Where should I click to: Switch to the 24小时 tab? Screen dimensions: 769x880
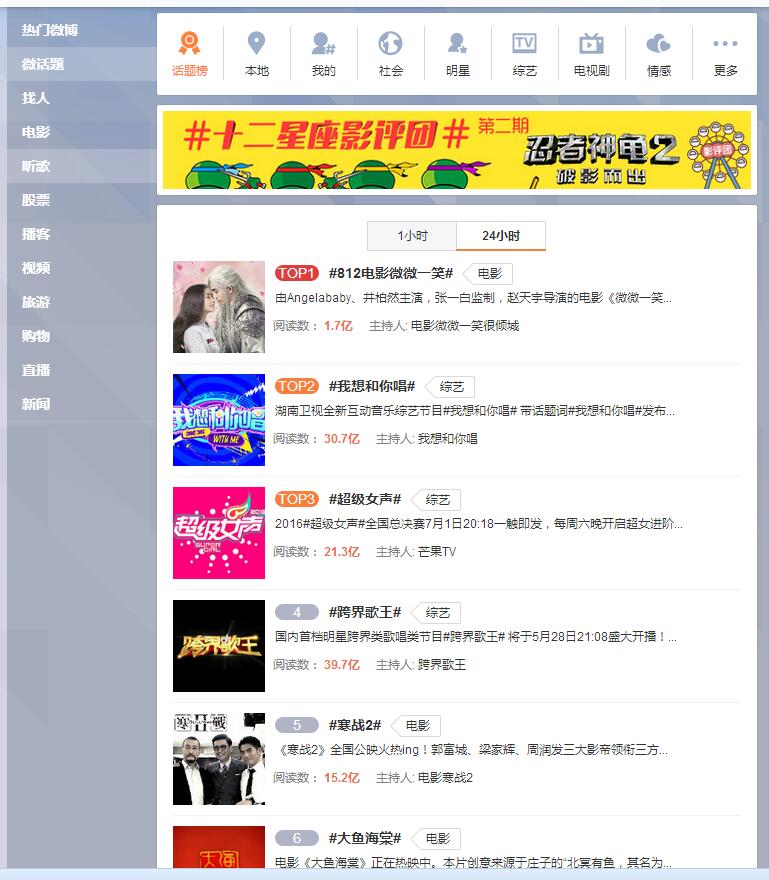click(x=501, y=236)
